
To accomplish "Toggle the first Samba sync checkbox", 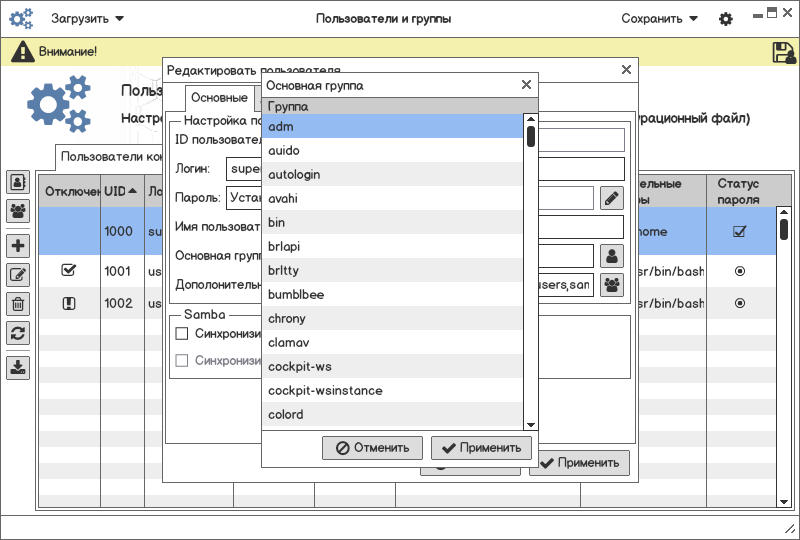I will pyautogui.click(x=182, y=333).
